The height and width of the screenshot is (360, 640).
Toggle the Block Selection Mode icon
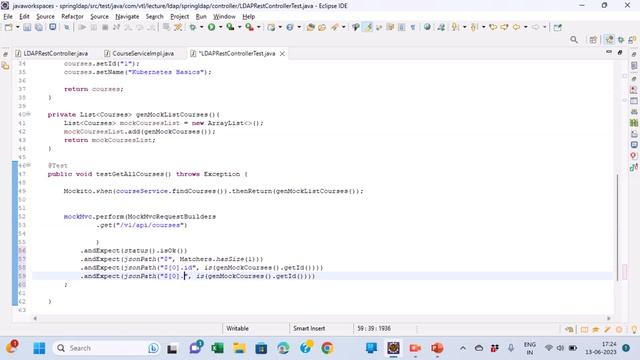(x=402, y=27)
